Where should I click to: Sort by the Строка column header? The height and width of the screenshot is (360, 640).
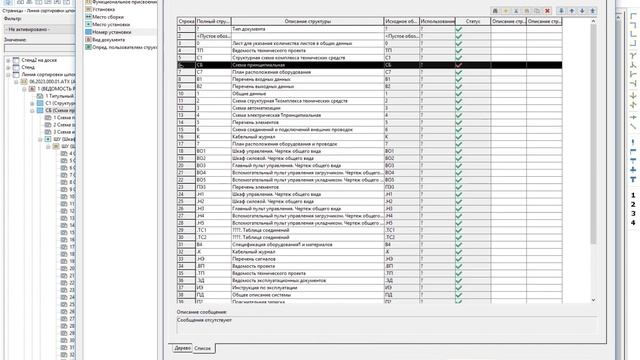(186, 21)
